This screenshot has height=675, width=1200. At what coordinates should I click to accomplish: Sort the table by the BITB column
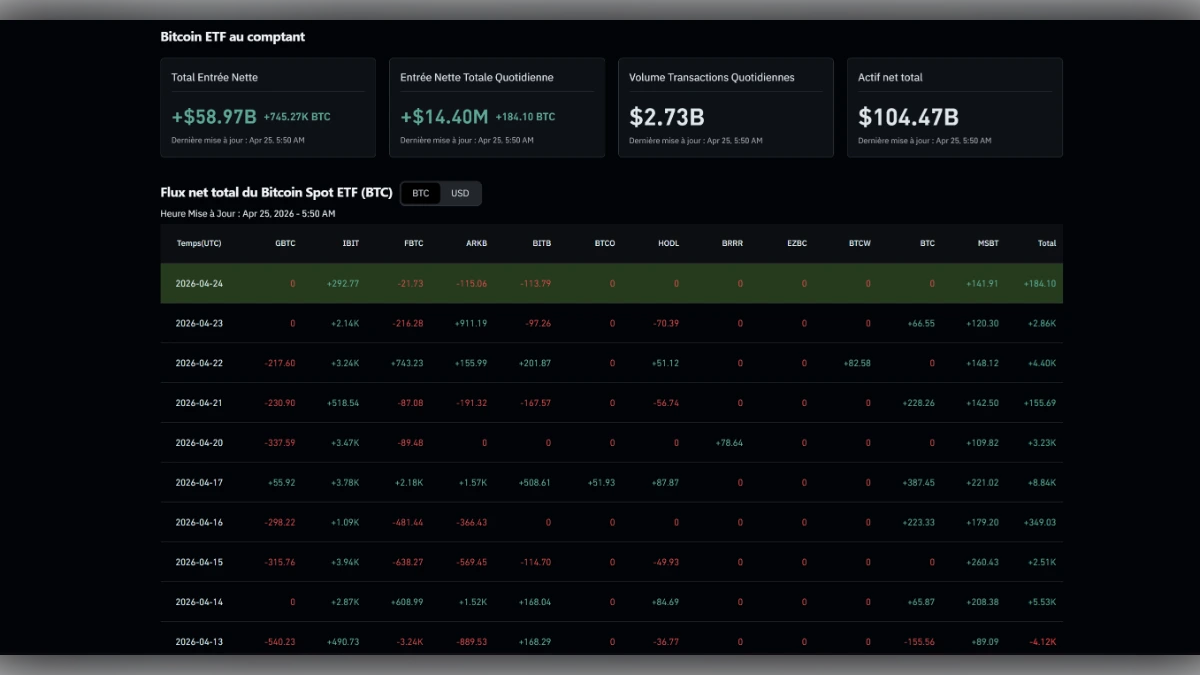pos(541,243)
